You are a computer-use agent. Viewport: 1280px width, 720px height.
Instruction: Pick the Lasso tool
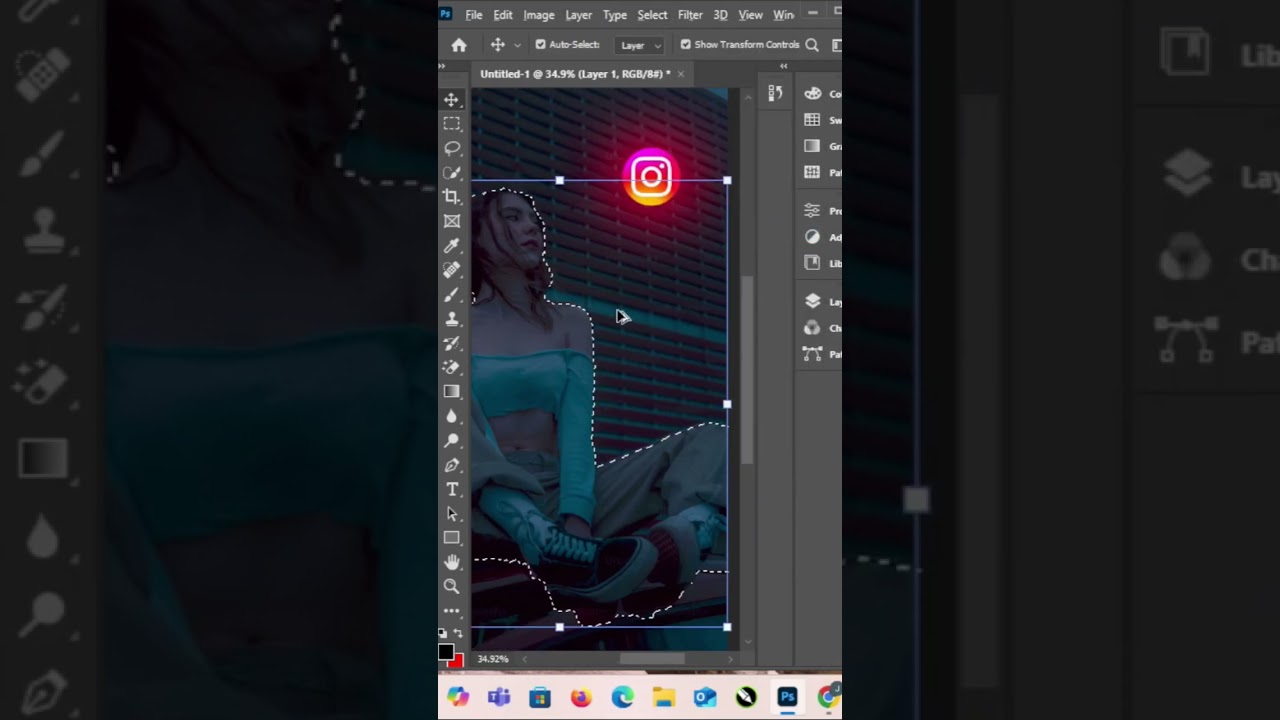click(x=452, y=148)
